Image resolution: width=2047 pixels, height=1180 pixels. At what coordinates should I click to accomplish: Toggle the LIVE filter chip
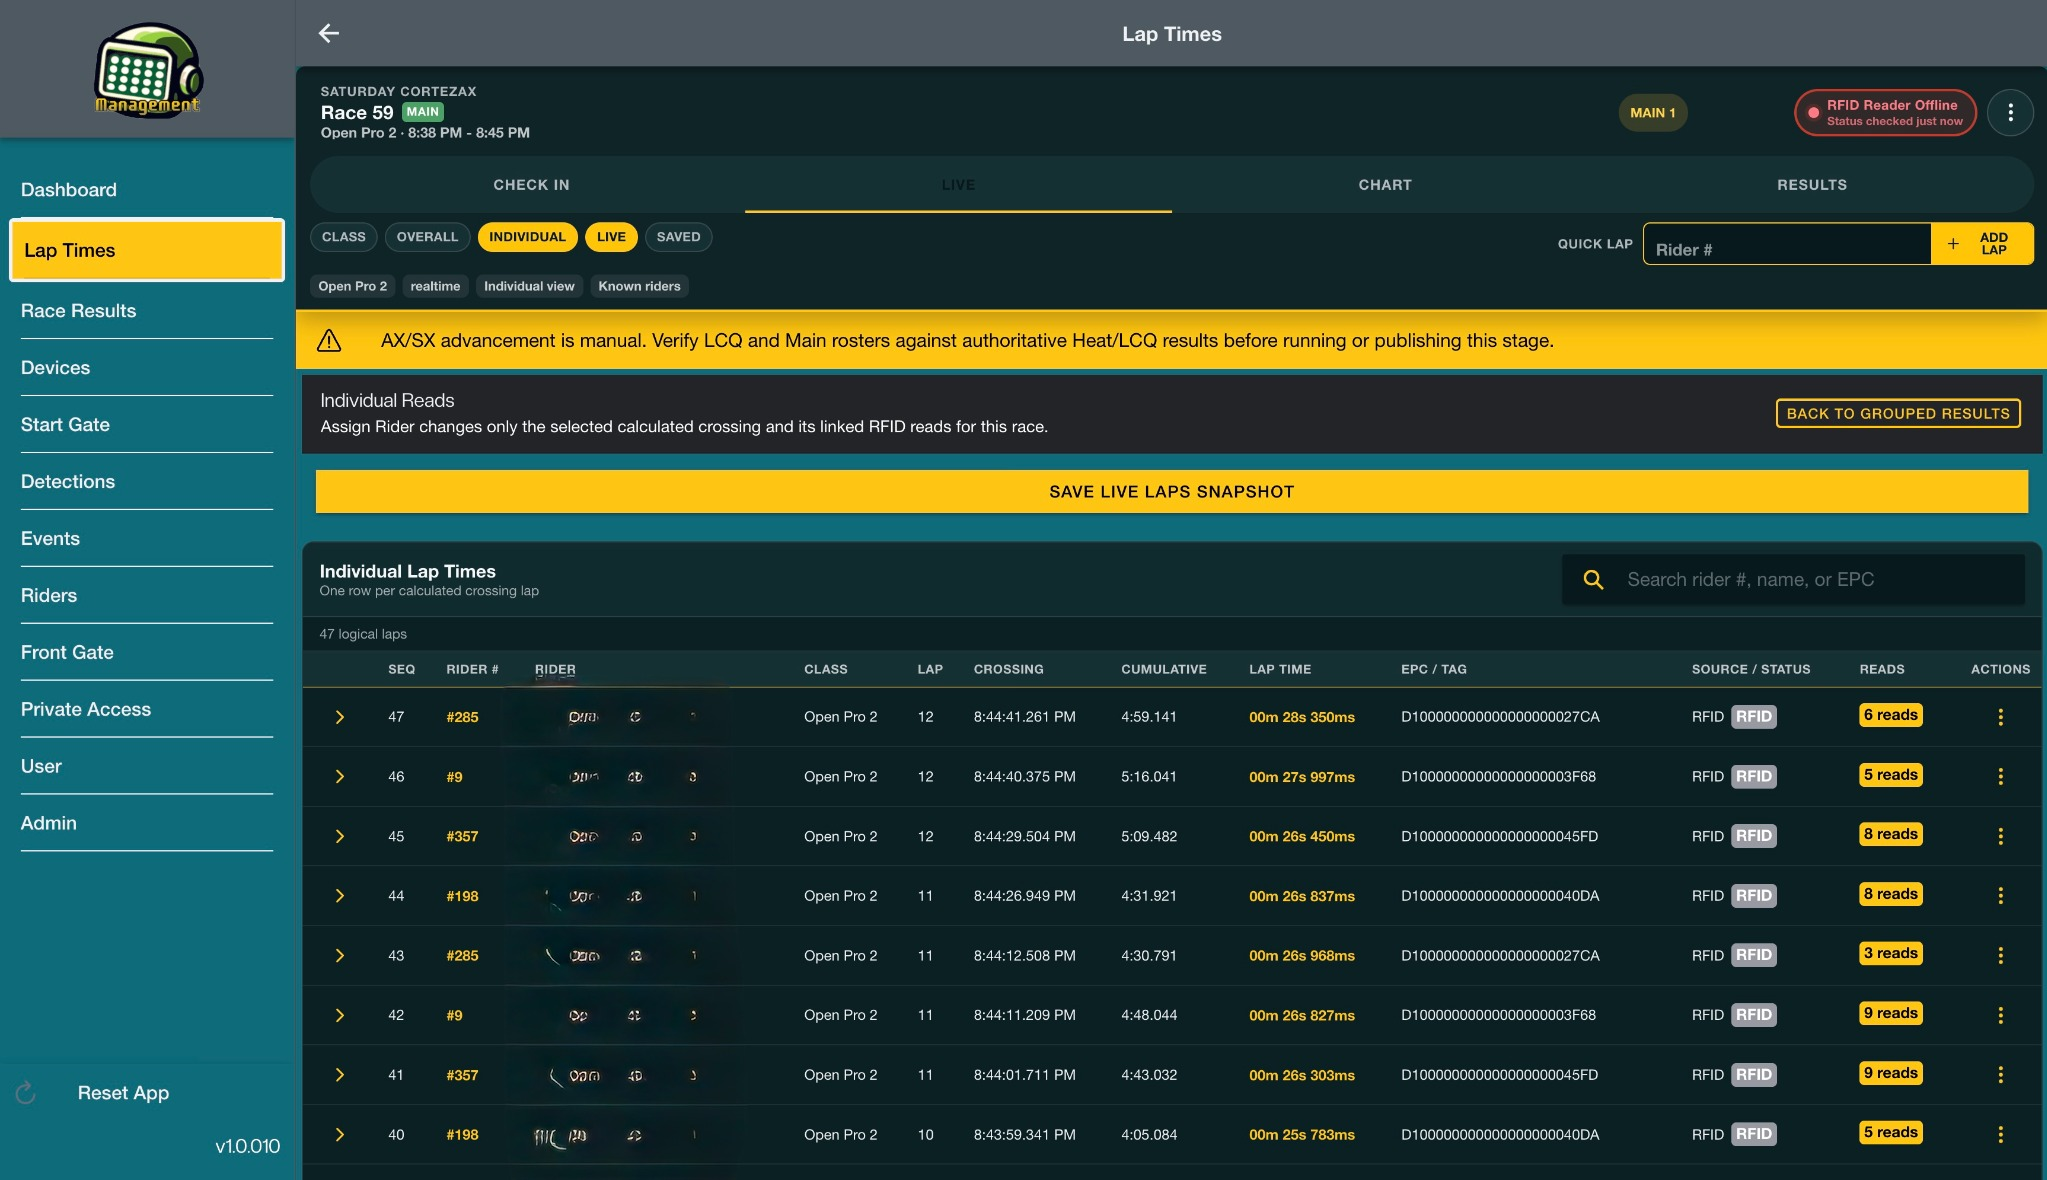click(611, 237)
